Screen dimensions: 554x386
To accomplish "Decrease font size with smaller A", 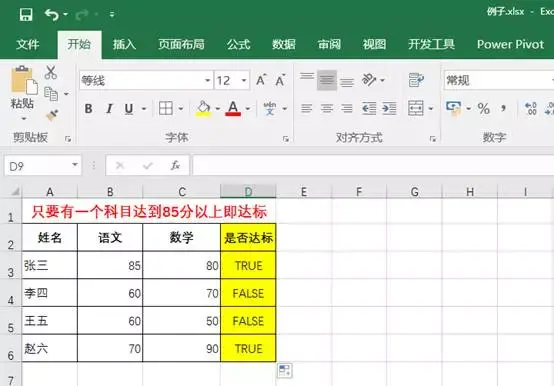I will coord(280,80).
